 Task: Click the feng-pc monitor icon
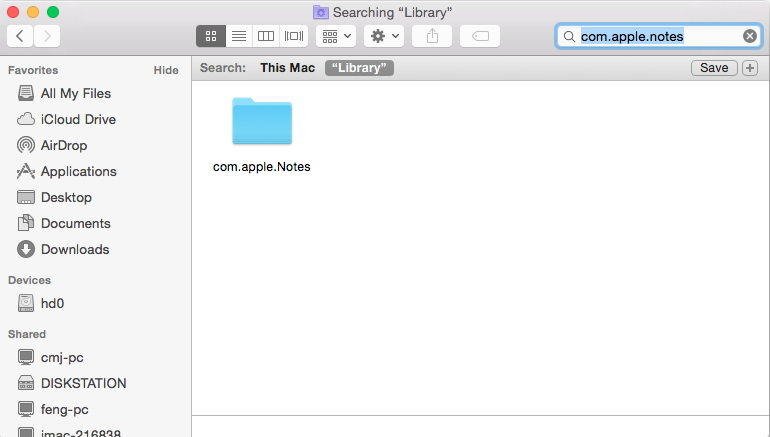point(26,409)
